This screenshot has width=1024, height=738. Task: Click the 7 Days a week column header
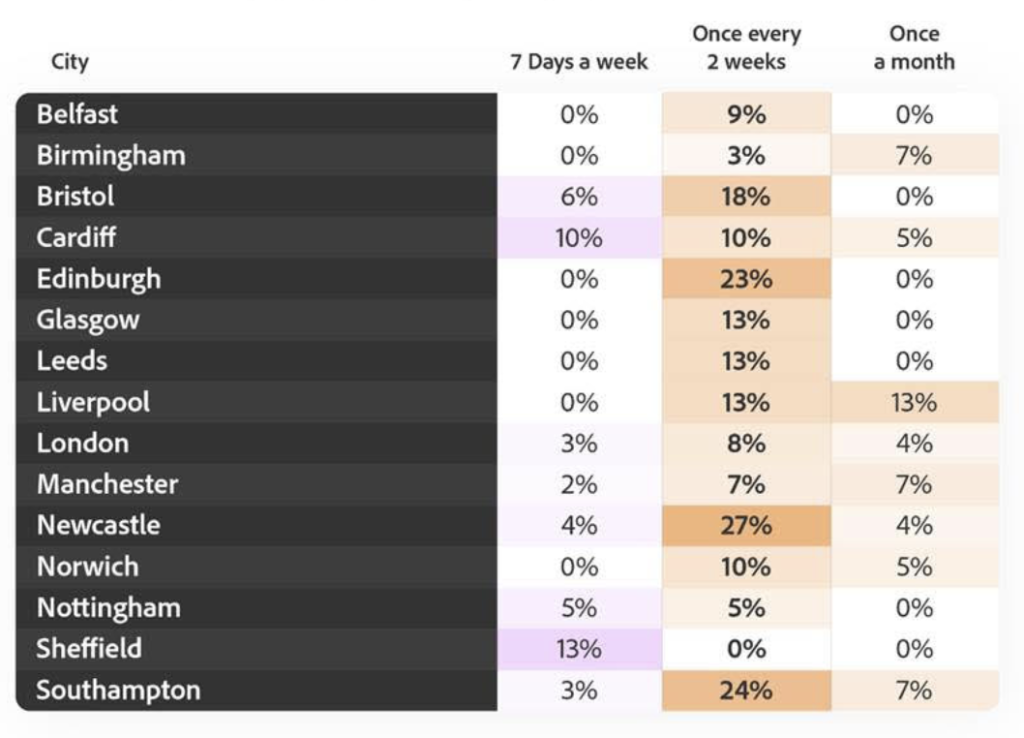pyautogui.click(x=579, y=62)
